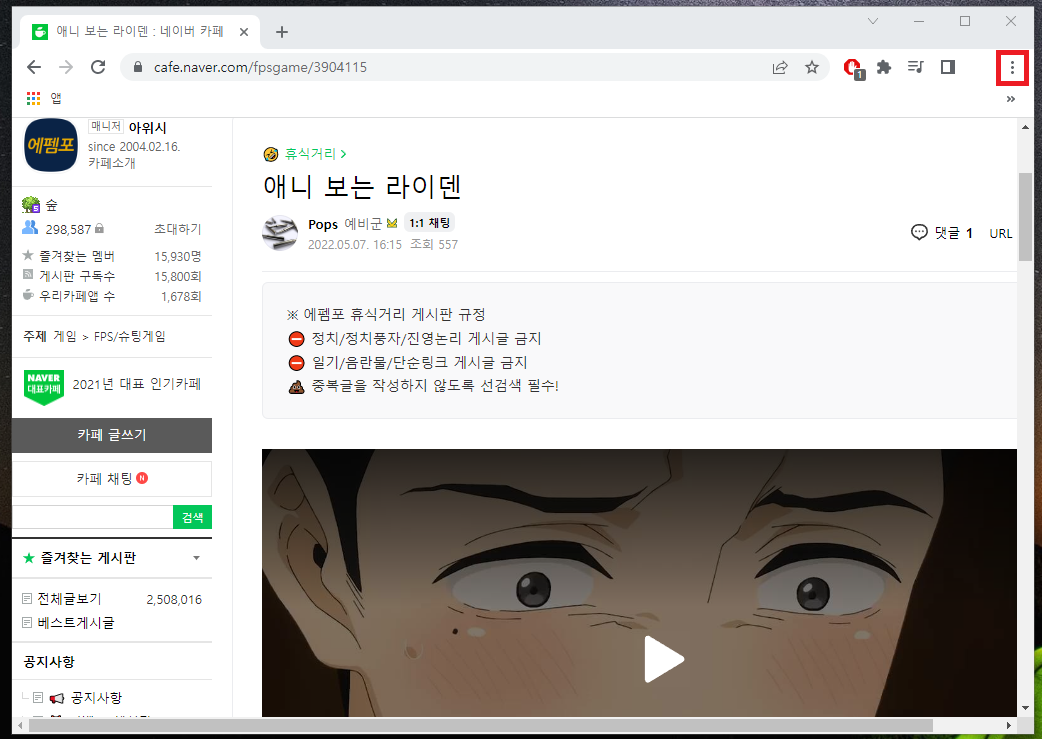Viewport: 1042px width, 739px height.
Task: Close the 애니 보는 라이덴 tab
Action: pos(244,32)
